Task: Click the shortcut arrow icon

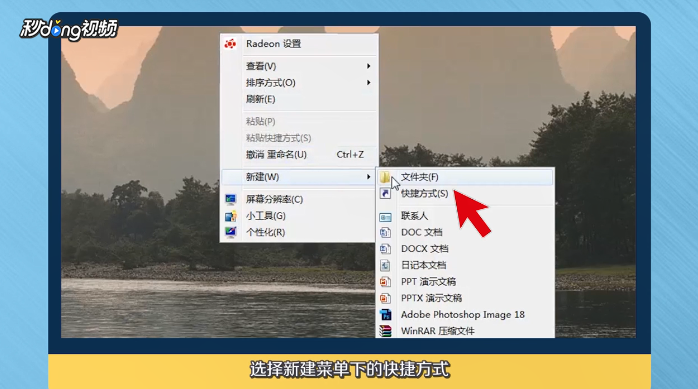Action: (385, 193)
